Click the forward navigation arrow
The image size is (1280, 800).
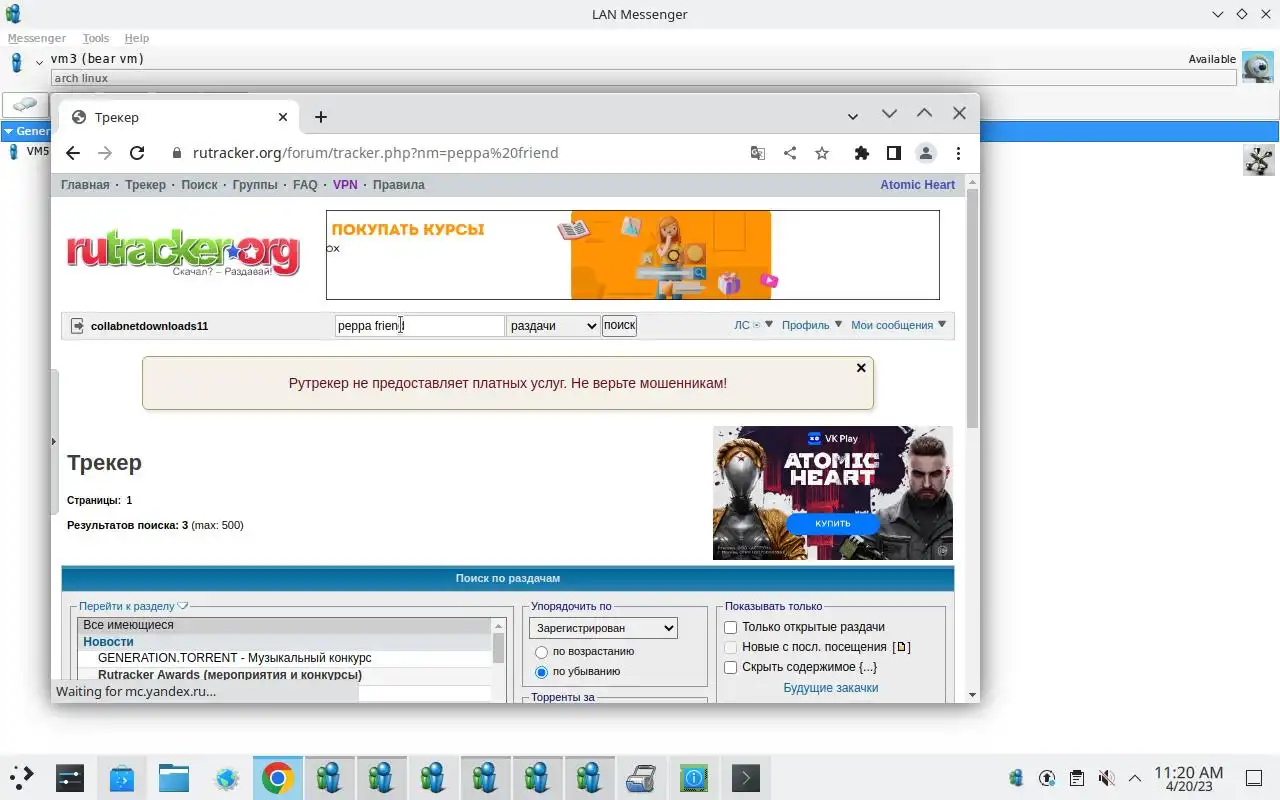coord(105,153)
